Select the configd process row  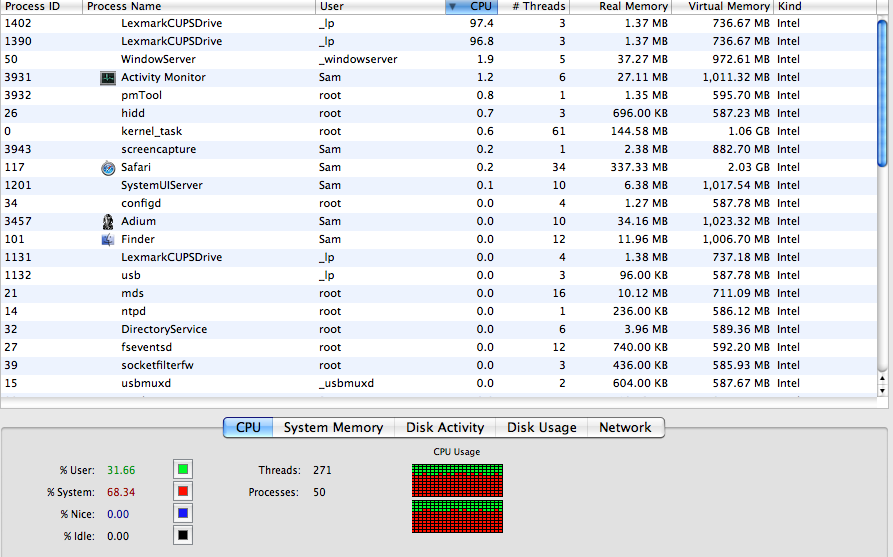coord(439,203)
